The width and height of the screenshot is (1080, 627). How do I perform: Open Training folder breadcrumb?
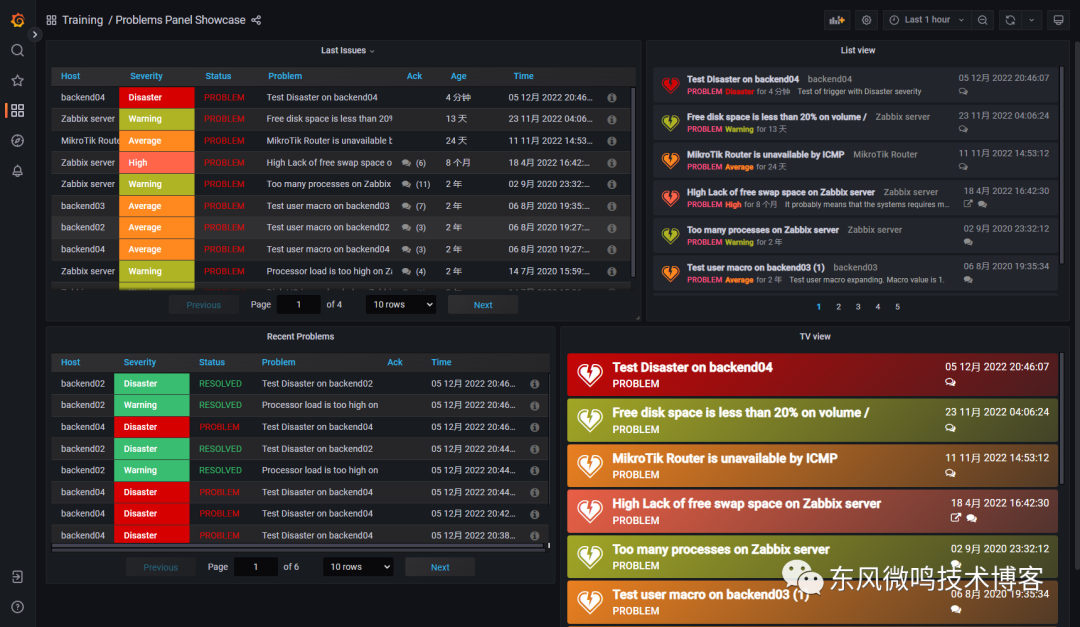click(x=83, y=20)
